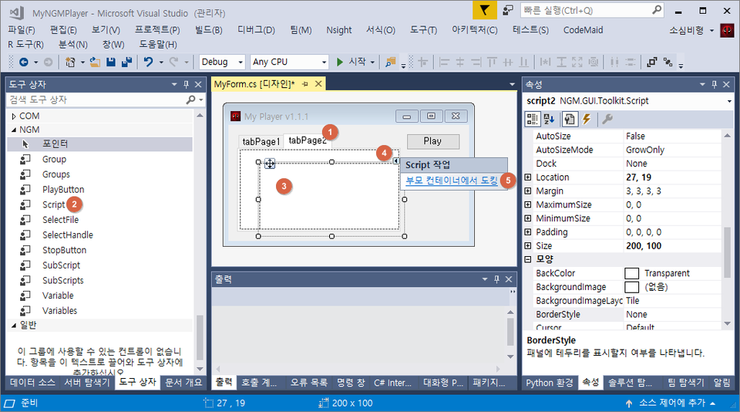Show the properties page icon
The height and width of the screenshot is (412, 740).
pyautogui.click(x=570, y=119)
